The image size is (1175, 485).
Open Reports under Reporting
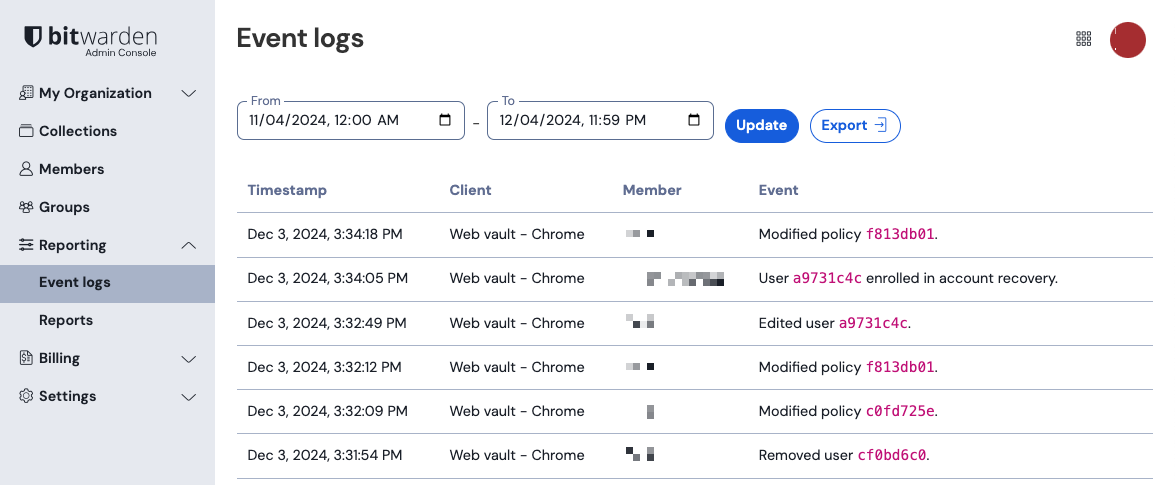point(66,320)
